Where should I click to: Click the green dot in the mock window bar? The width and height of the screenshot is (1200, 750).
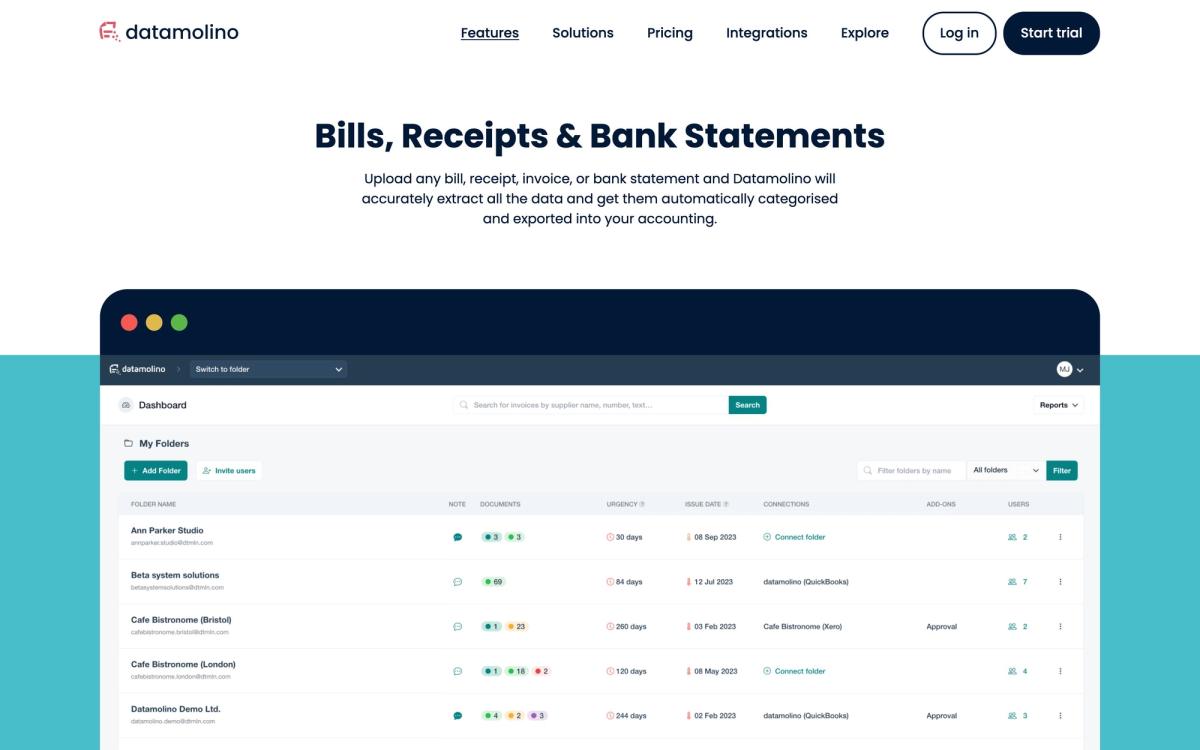coord(179,322)
